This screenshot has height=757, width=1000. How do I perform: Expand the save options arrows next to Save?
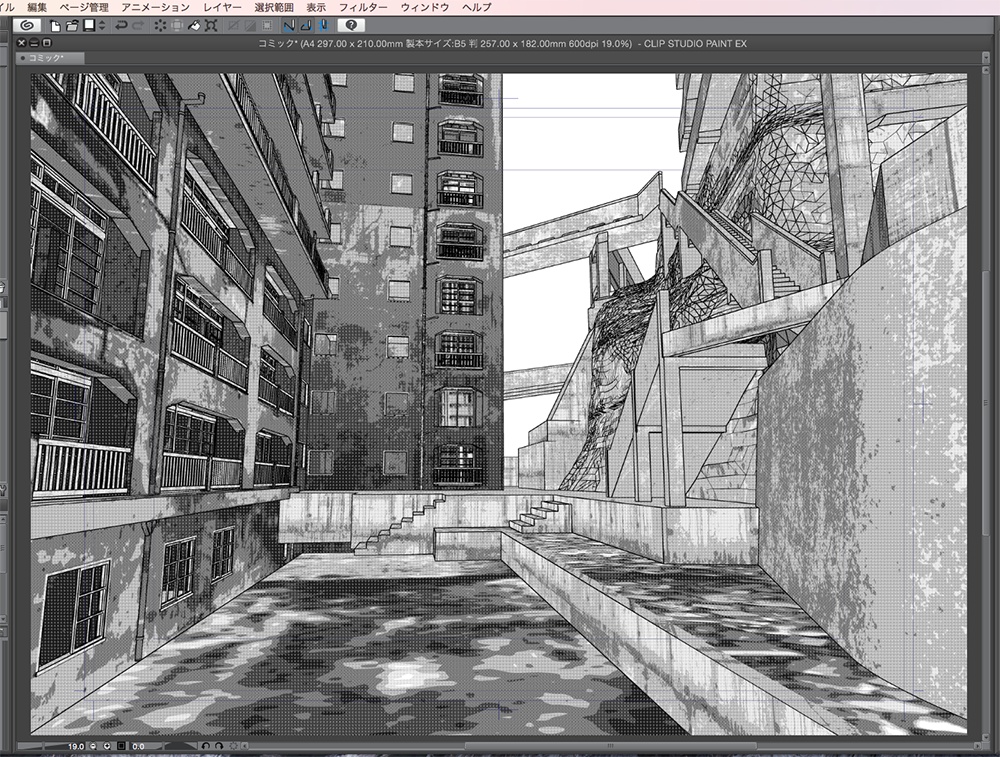coord(101,26)
